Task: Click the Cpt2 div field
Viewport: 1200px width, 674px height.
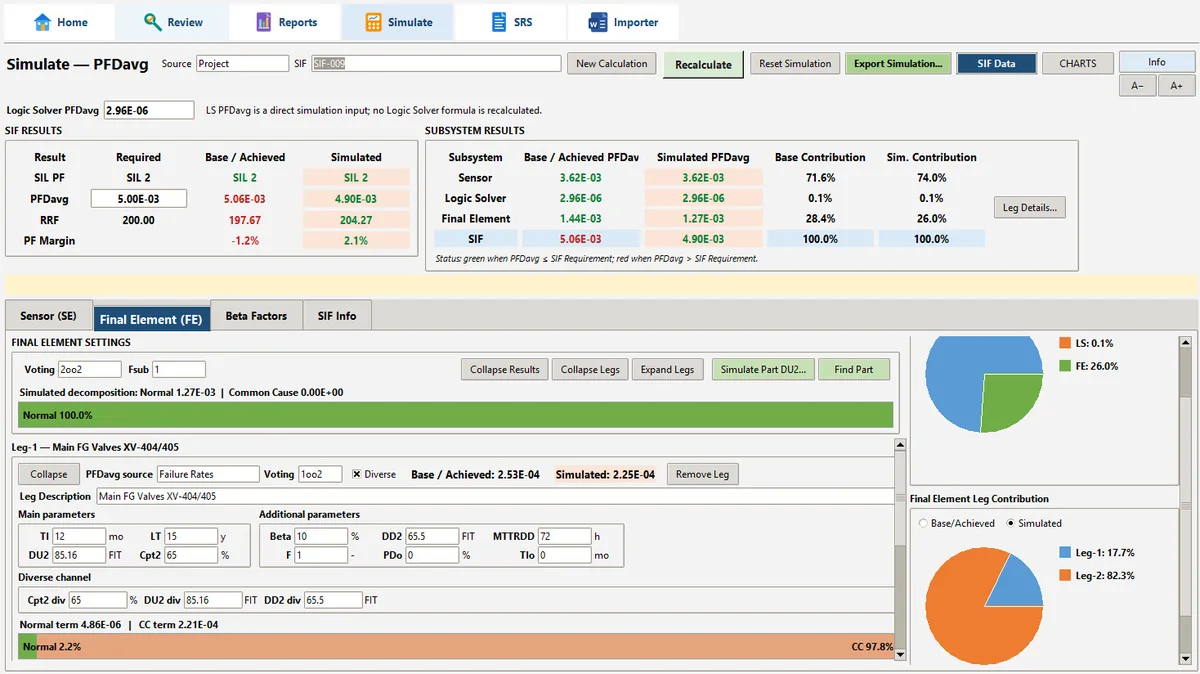Action: (x=97, y=600)
